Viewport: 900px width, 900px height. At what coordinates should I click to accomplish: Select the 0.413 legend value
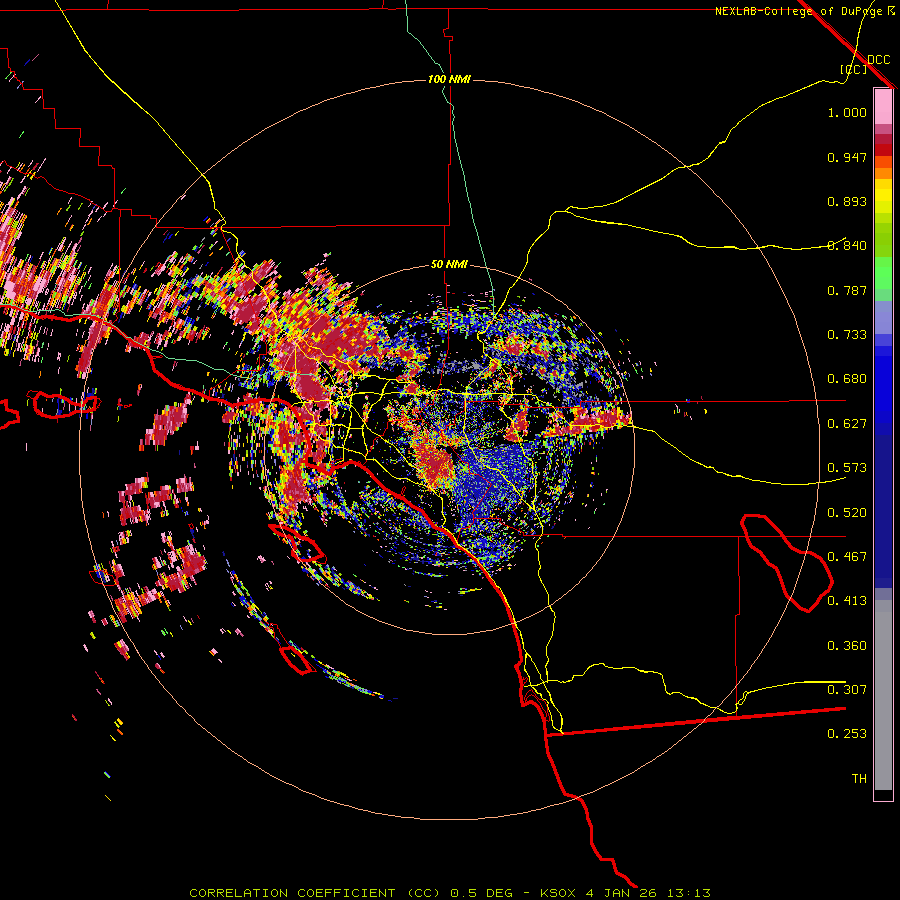847,601
